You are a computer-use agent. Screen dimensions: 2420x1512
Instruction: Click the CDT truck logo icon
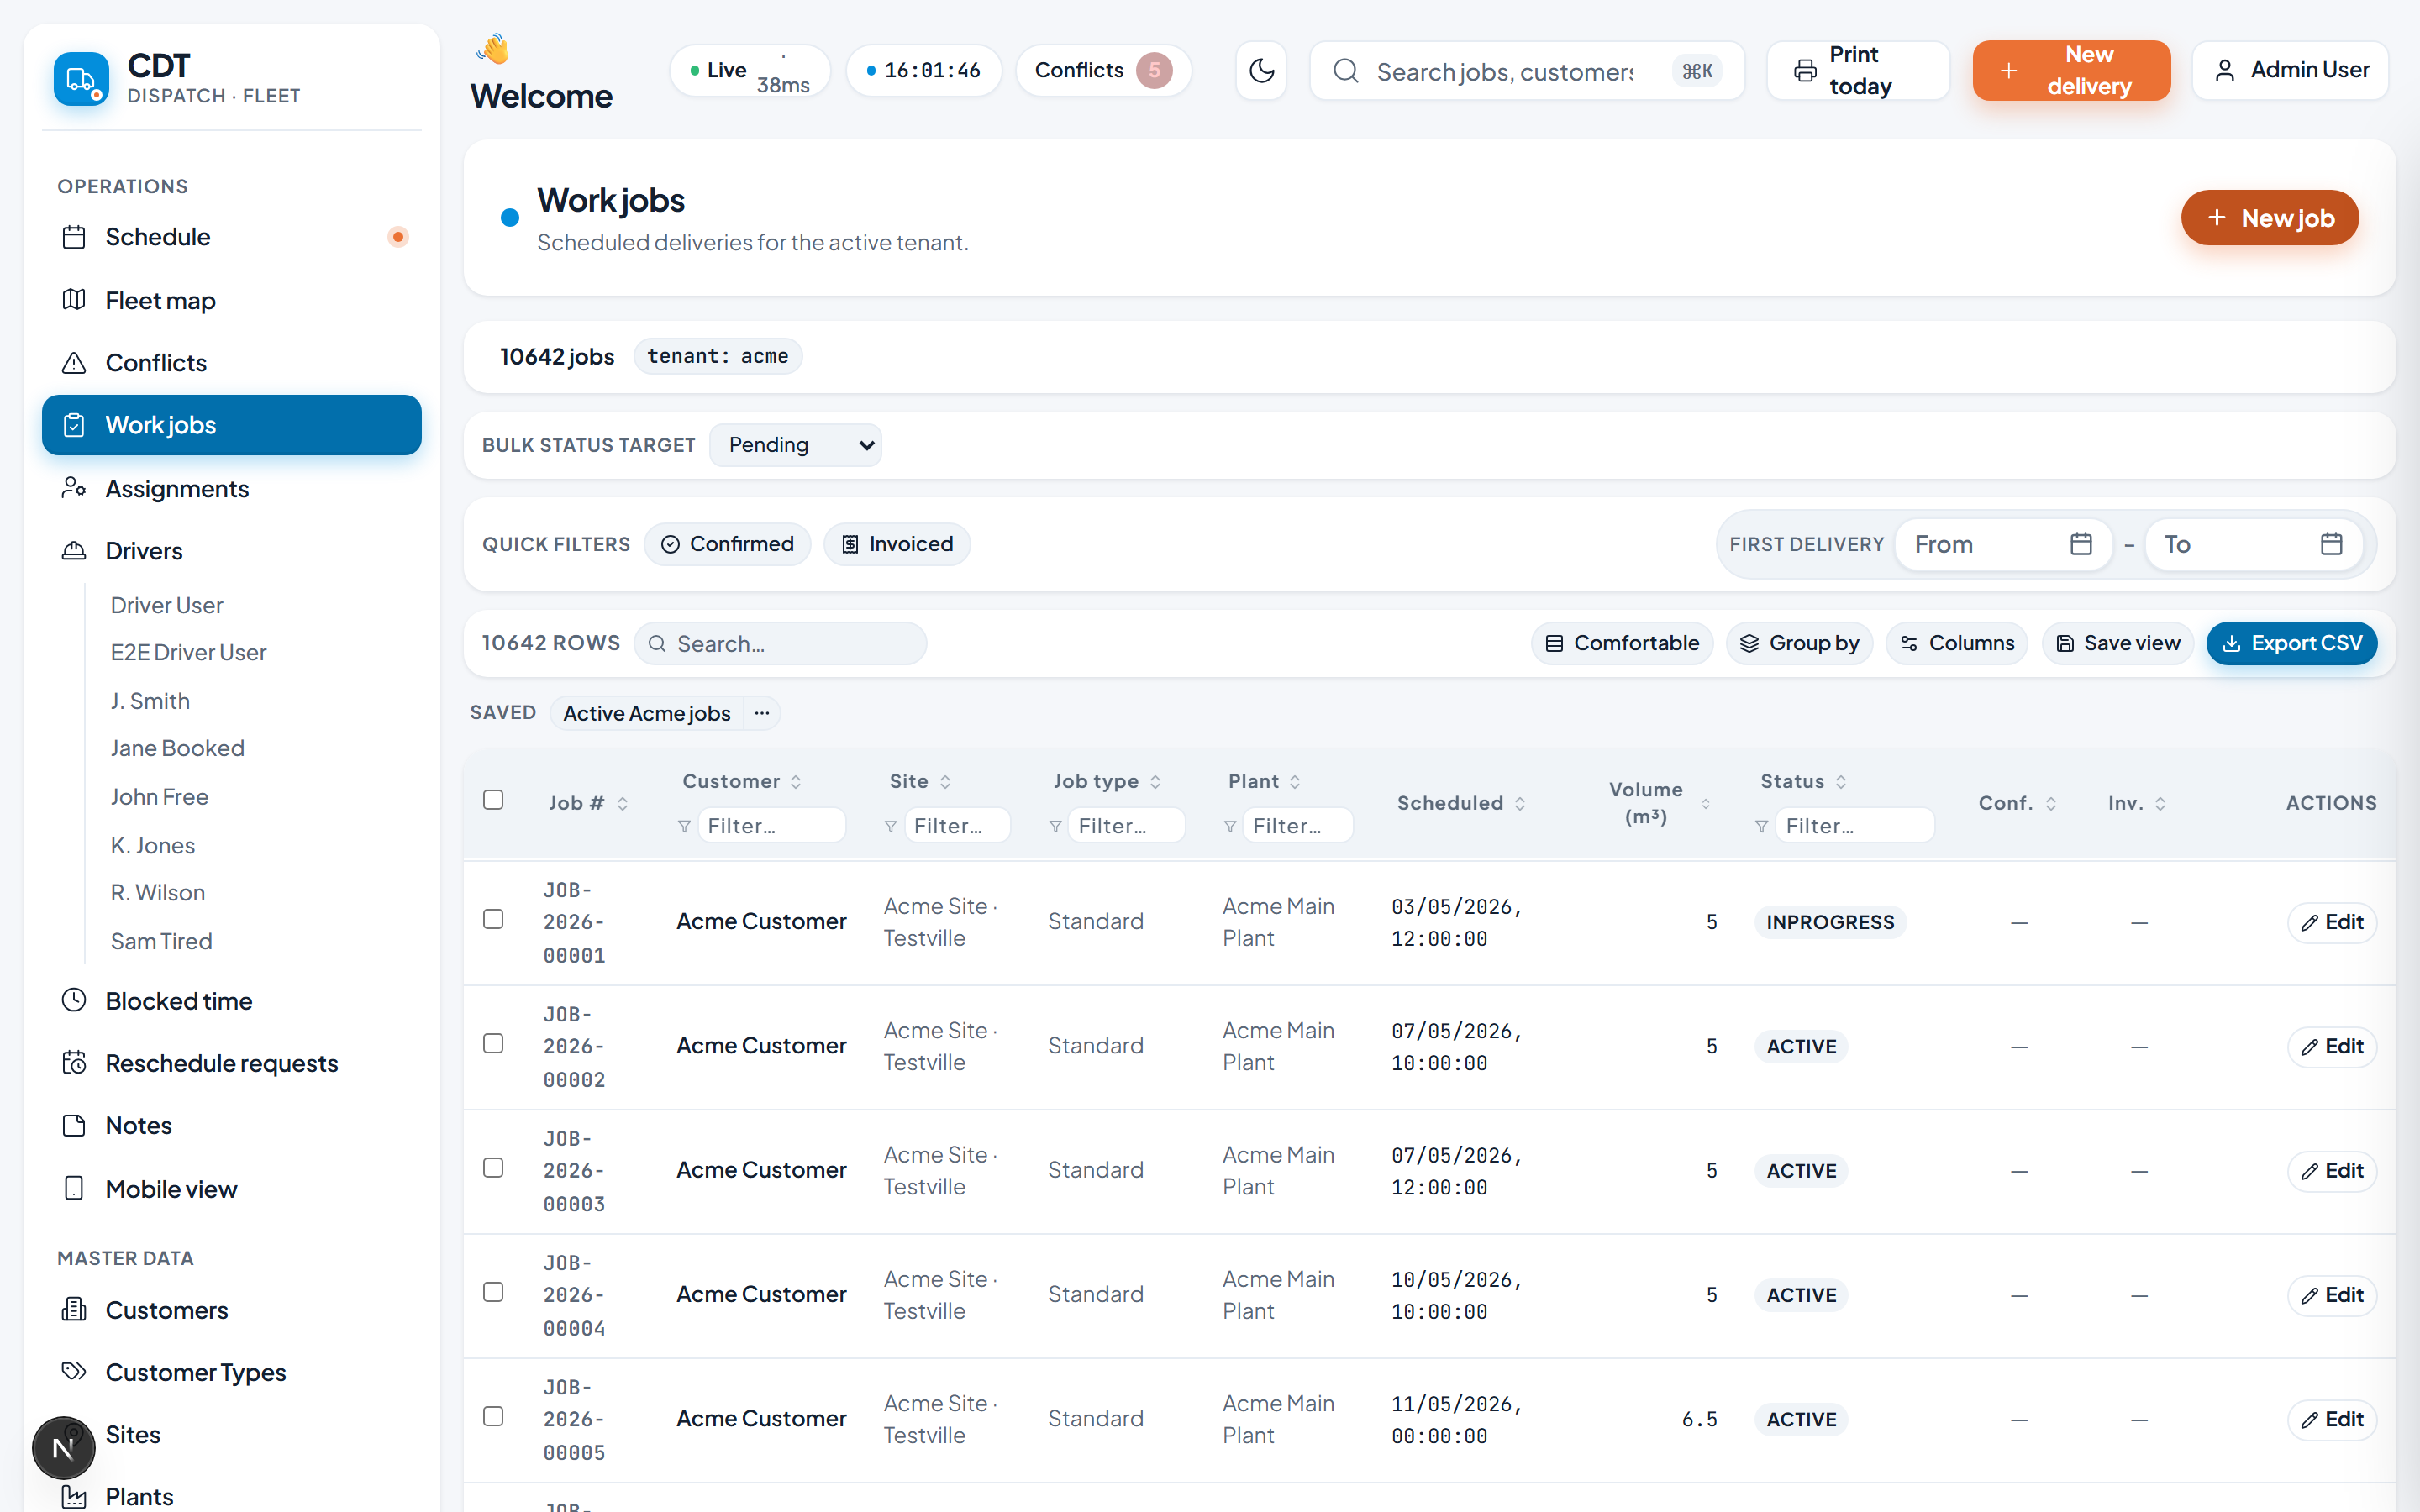pos(81,79)
